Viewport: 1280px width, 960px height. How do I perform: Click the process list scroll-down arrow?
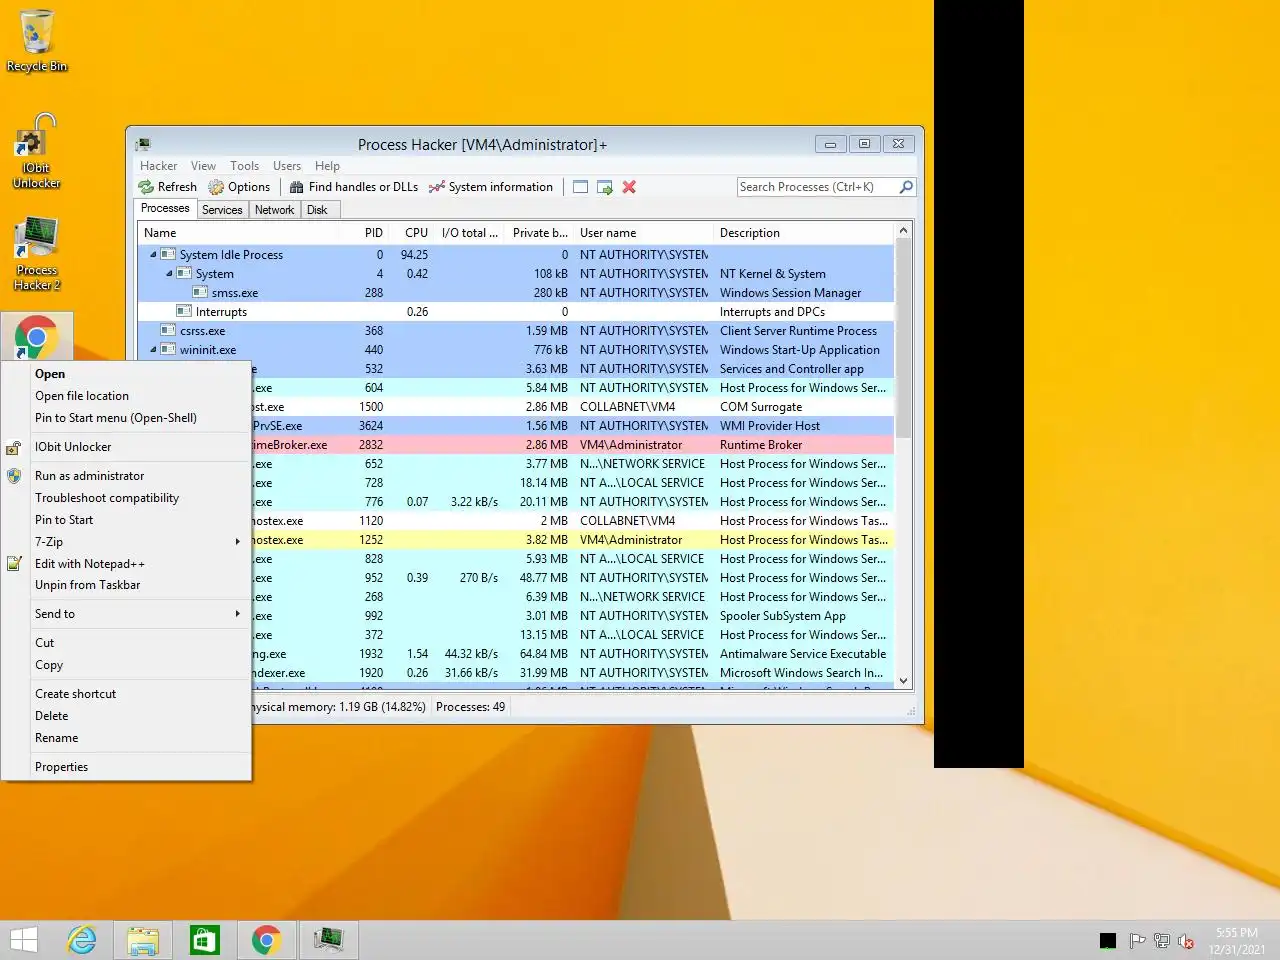[x=904, y=681]
